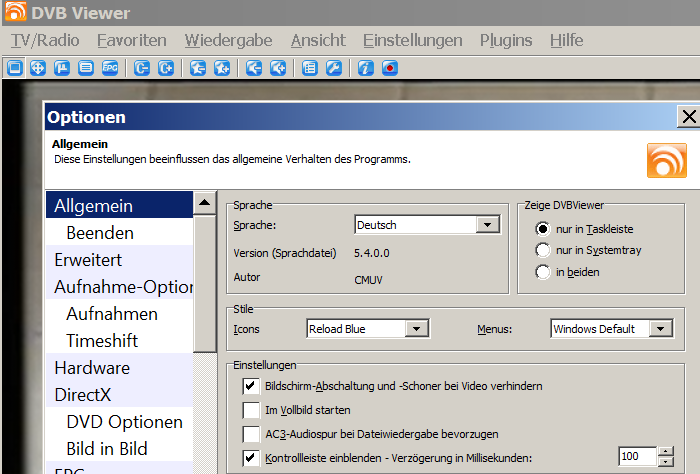700x474 pixels.
Task: Select Allgemein in the options tree
Action: click(119, 206)
